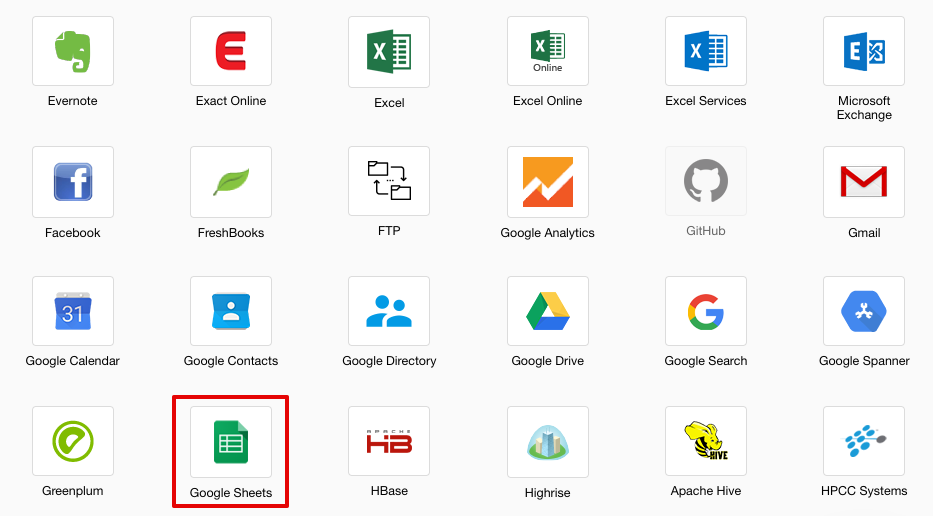This screenshot has height=516, width=933.
Task: Select the Apache Hive bee icon
Action: 706,441
